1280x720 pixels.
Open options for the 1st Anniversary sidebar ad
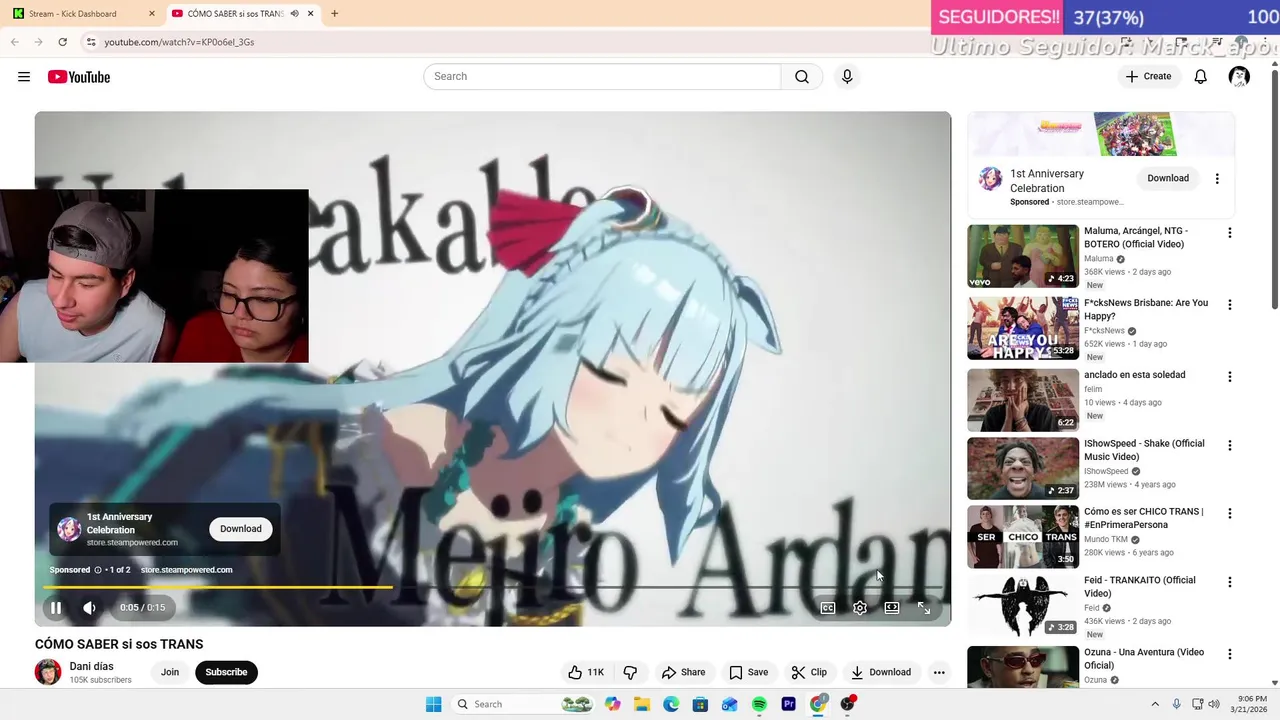[x=1217, y=179]
